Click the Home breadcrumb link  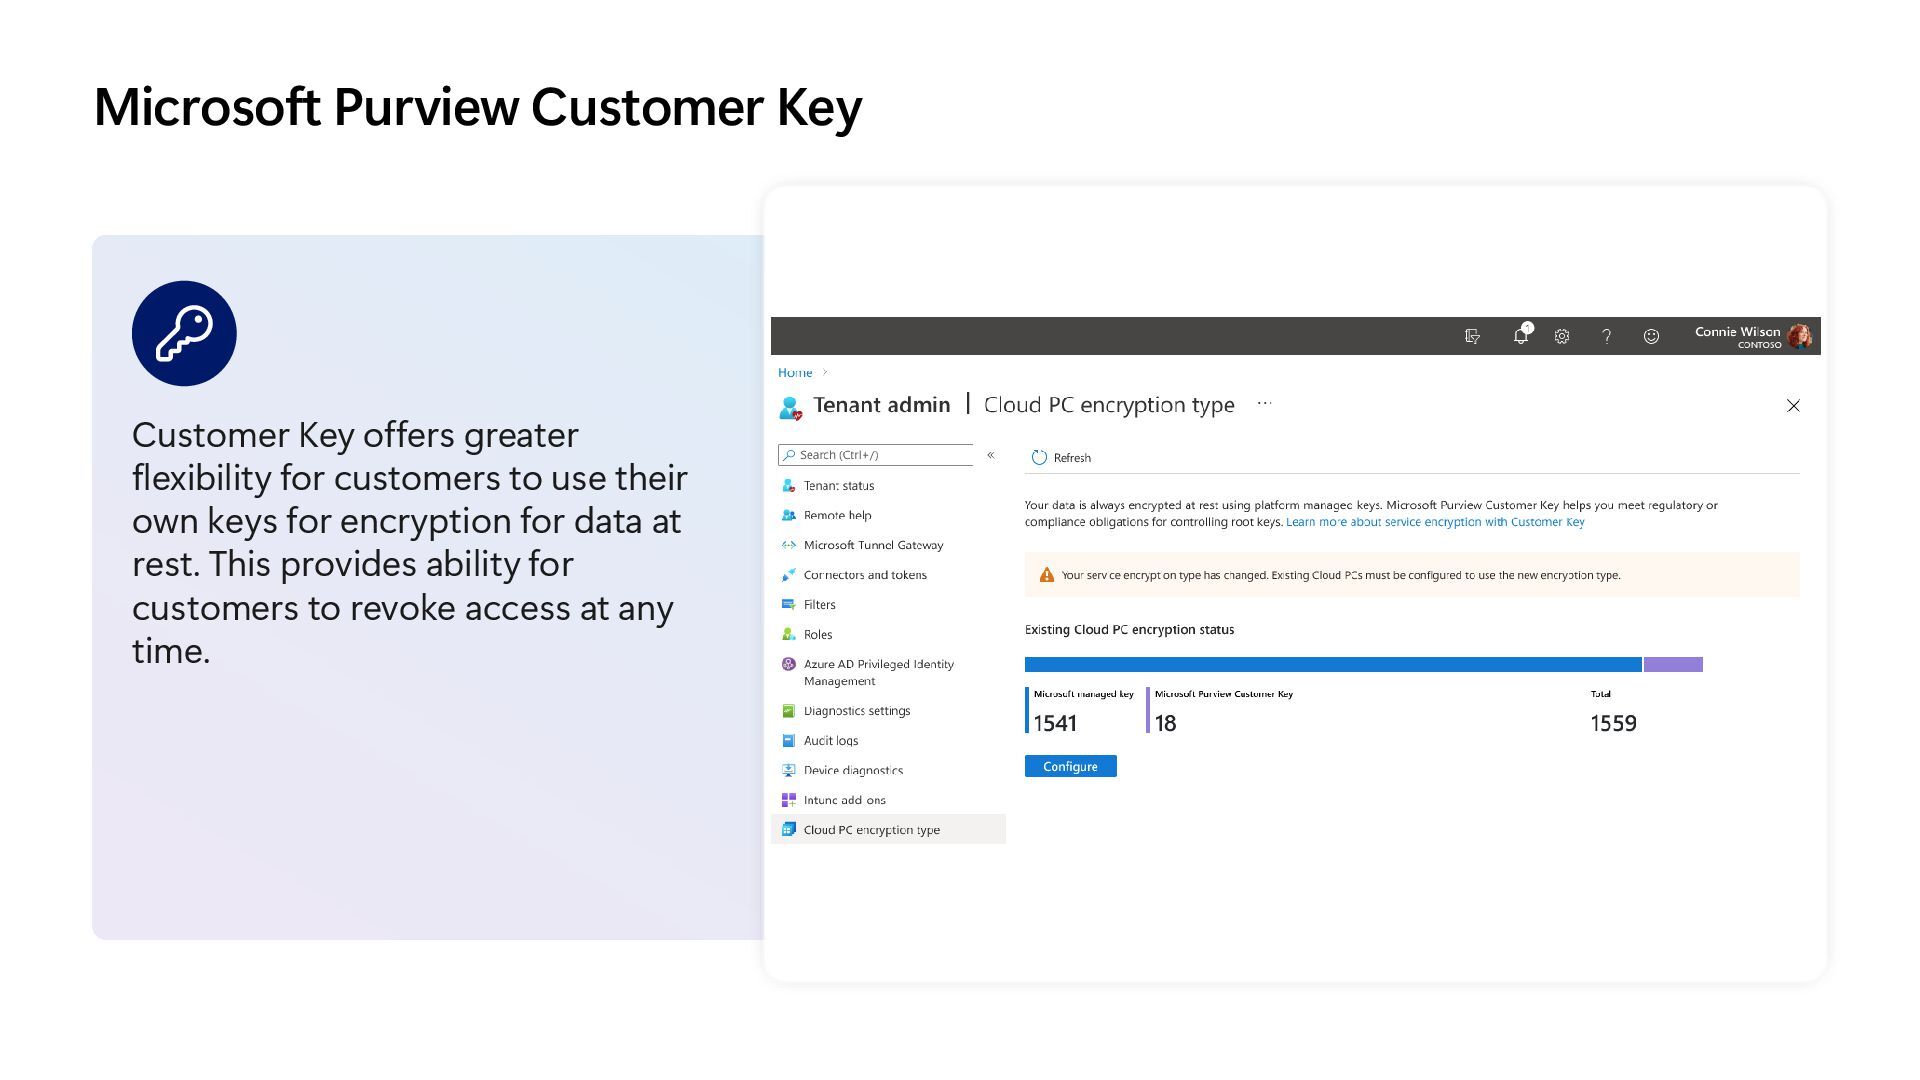pos(795,373)
